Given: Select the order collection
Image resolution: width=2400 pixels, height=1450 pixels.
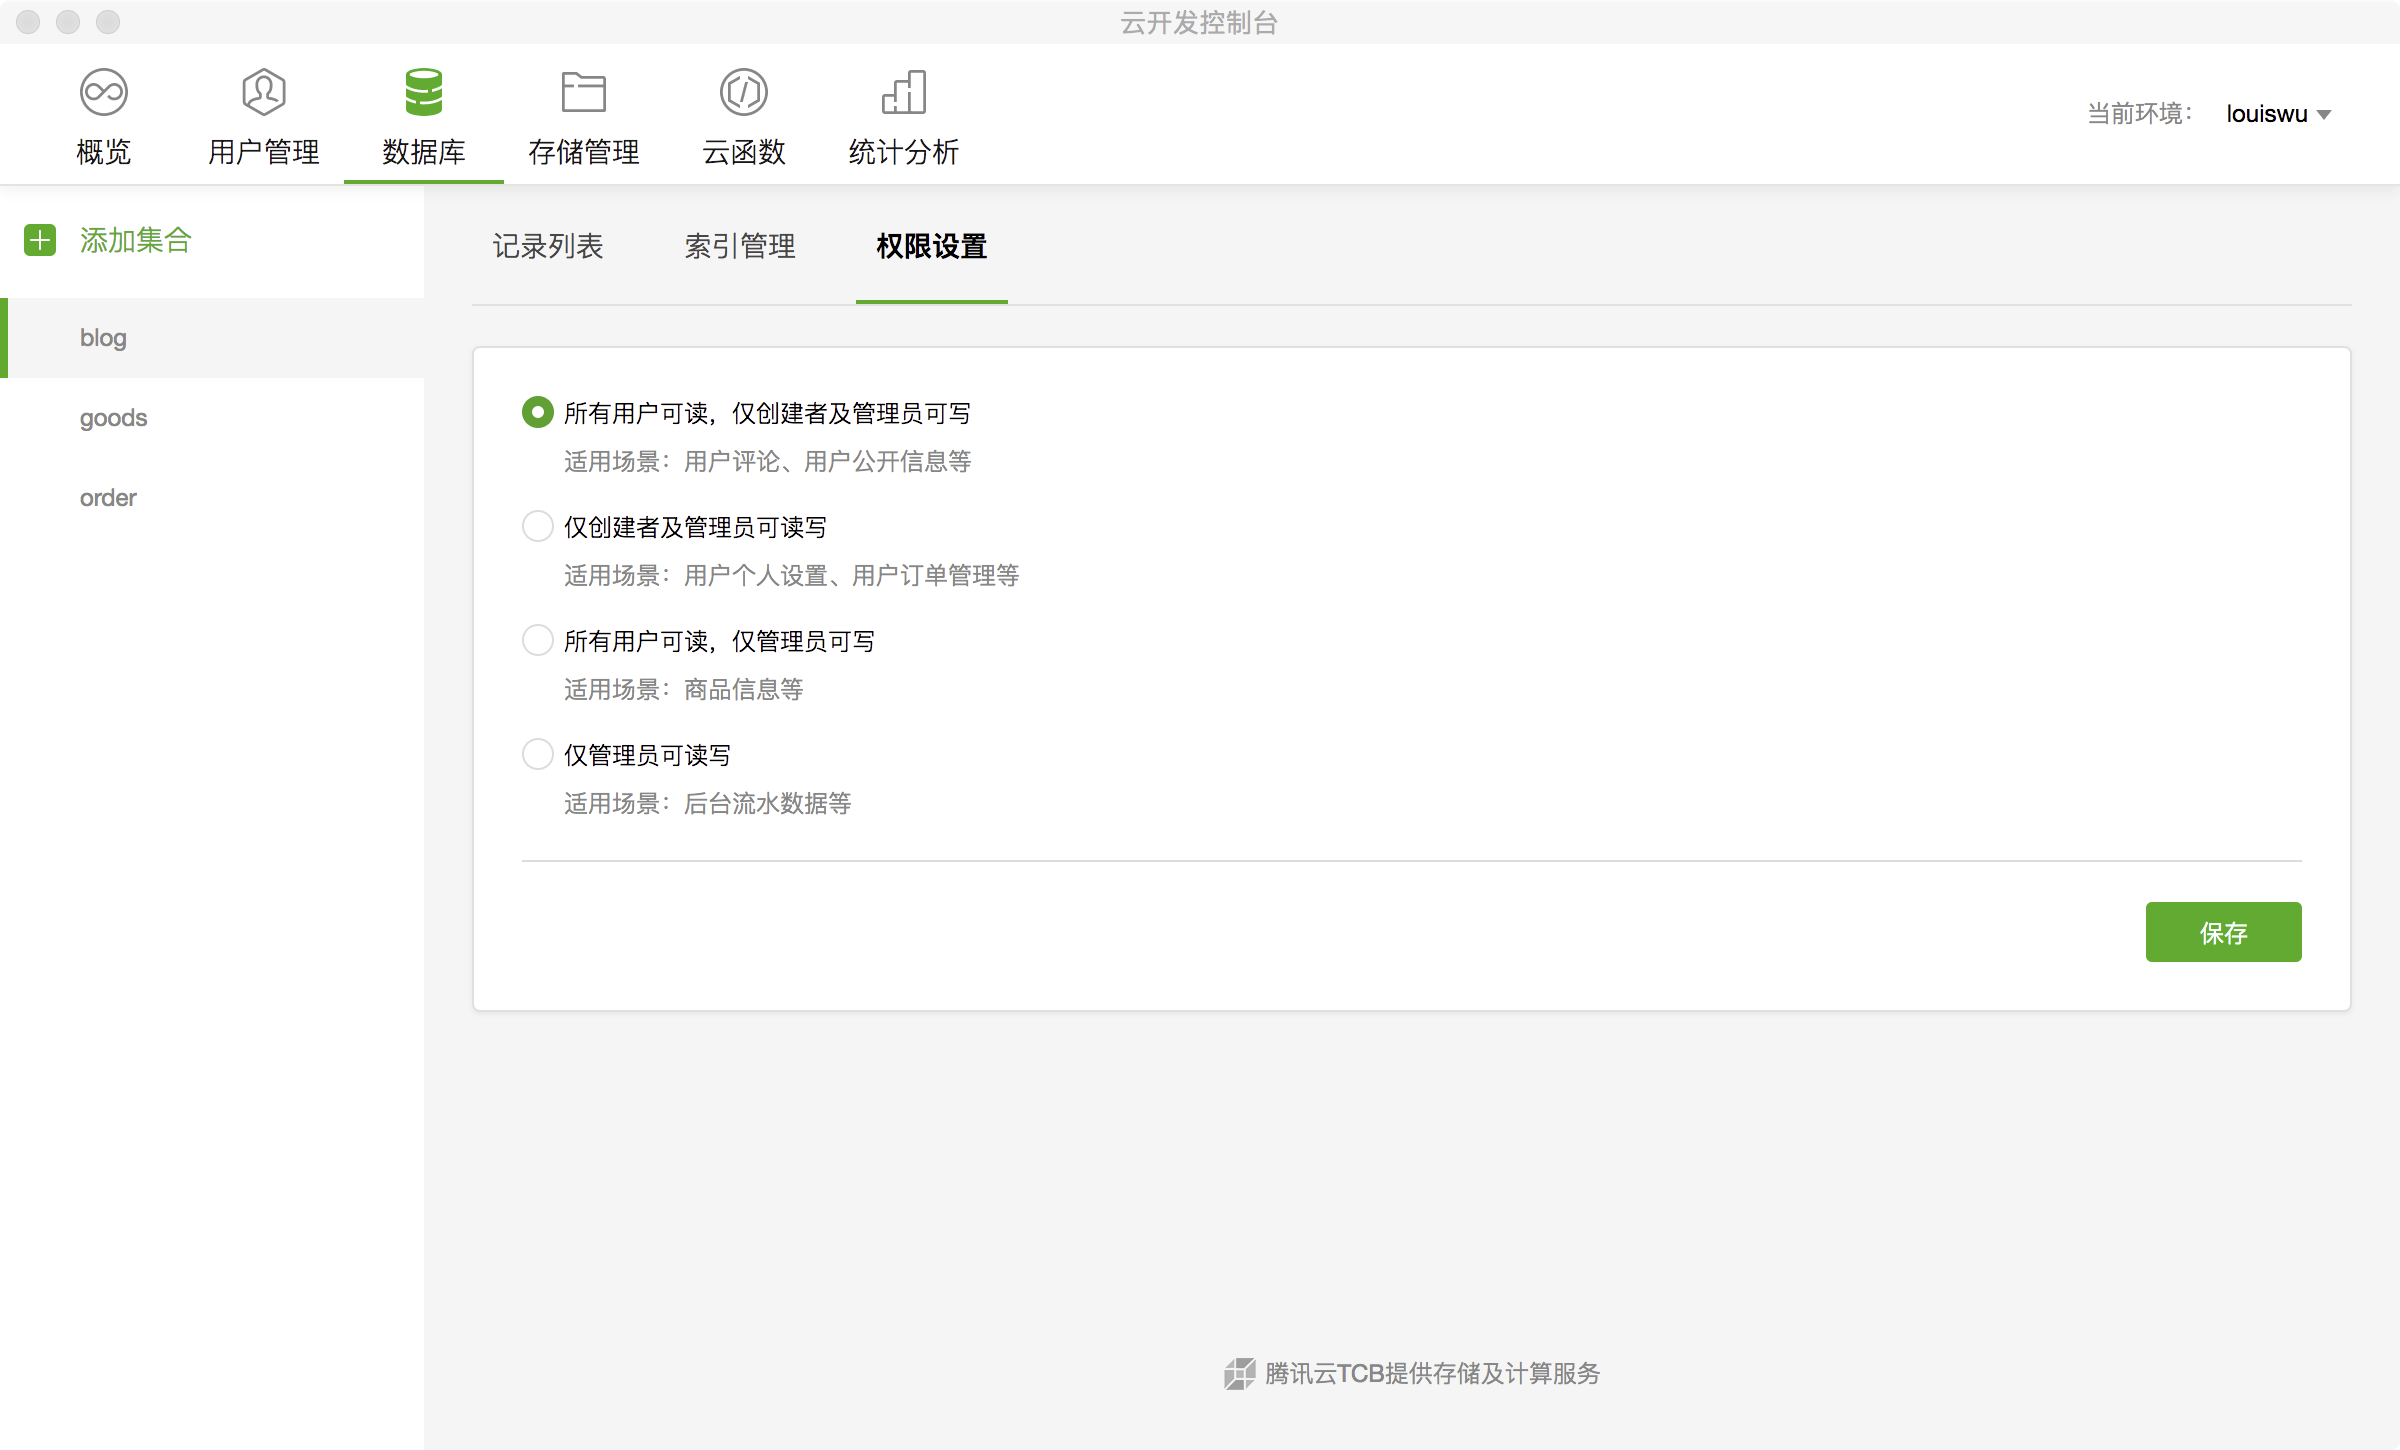Looking at the screenshot, I should click(108, 498).
